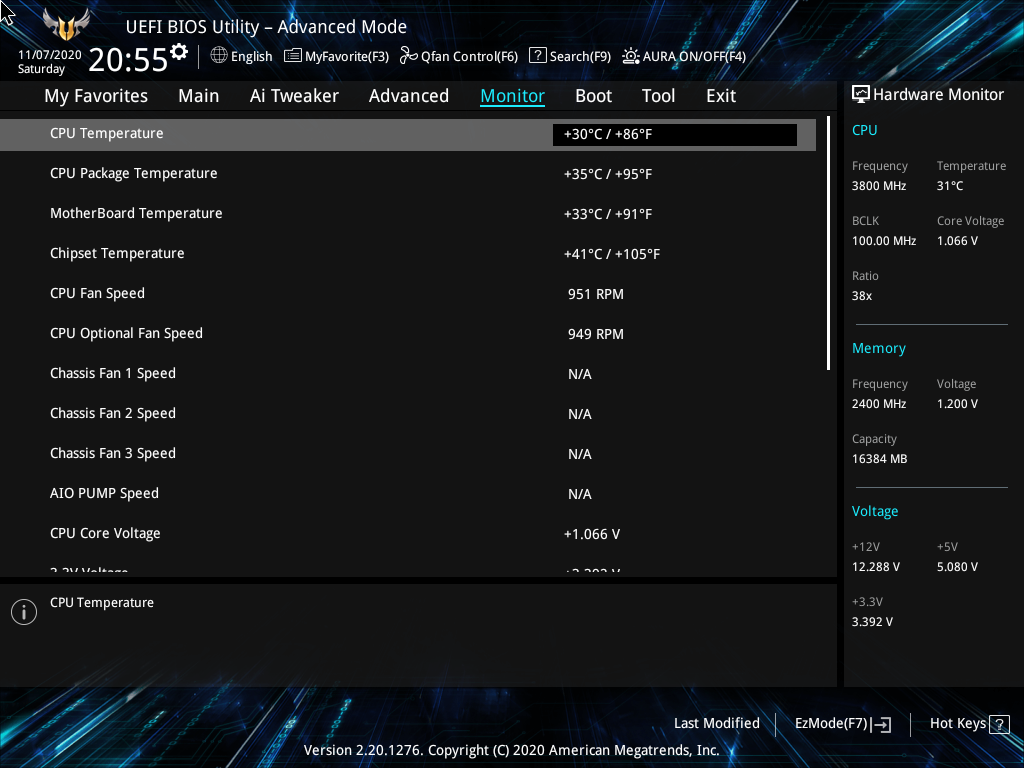Click the +41°C / +105°F chipset value
The height and width of the screenshot is (768, 1024).
click(612, 254)
